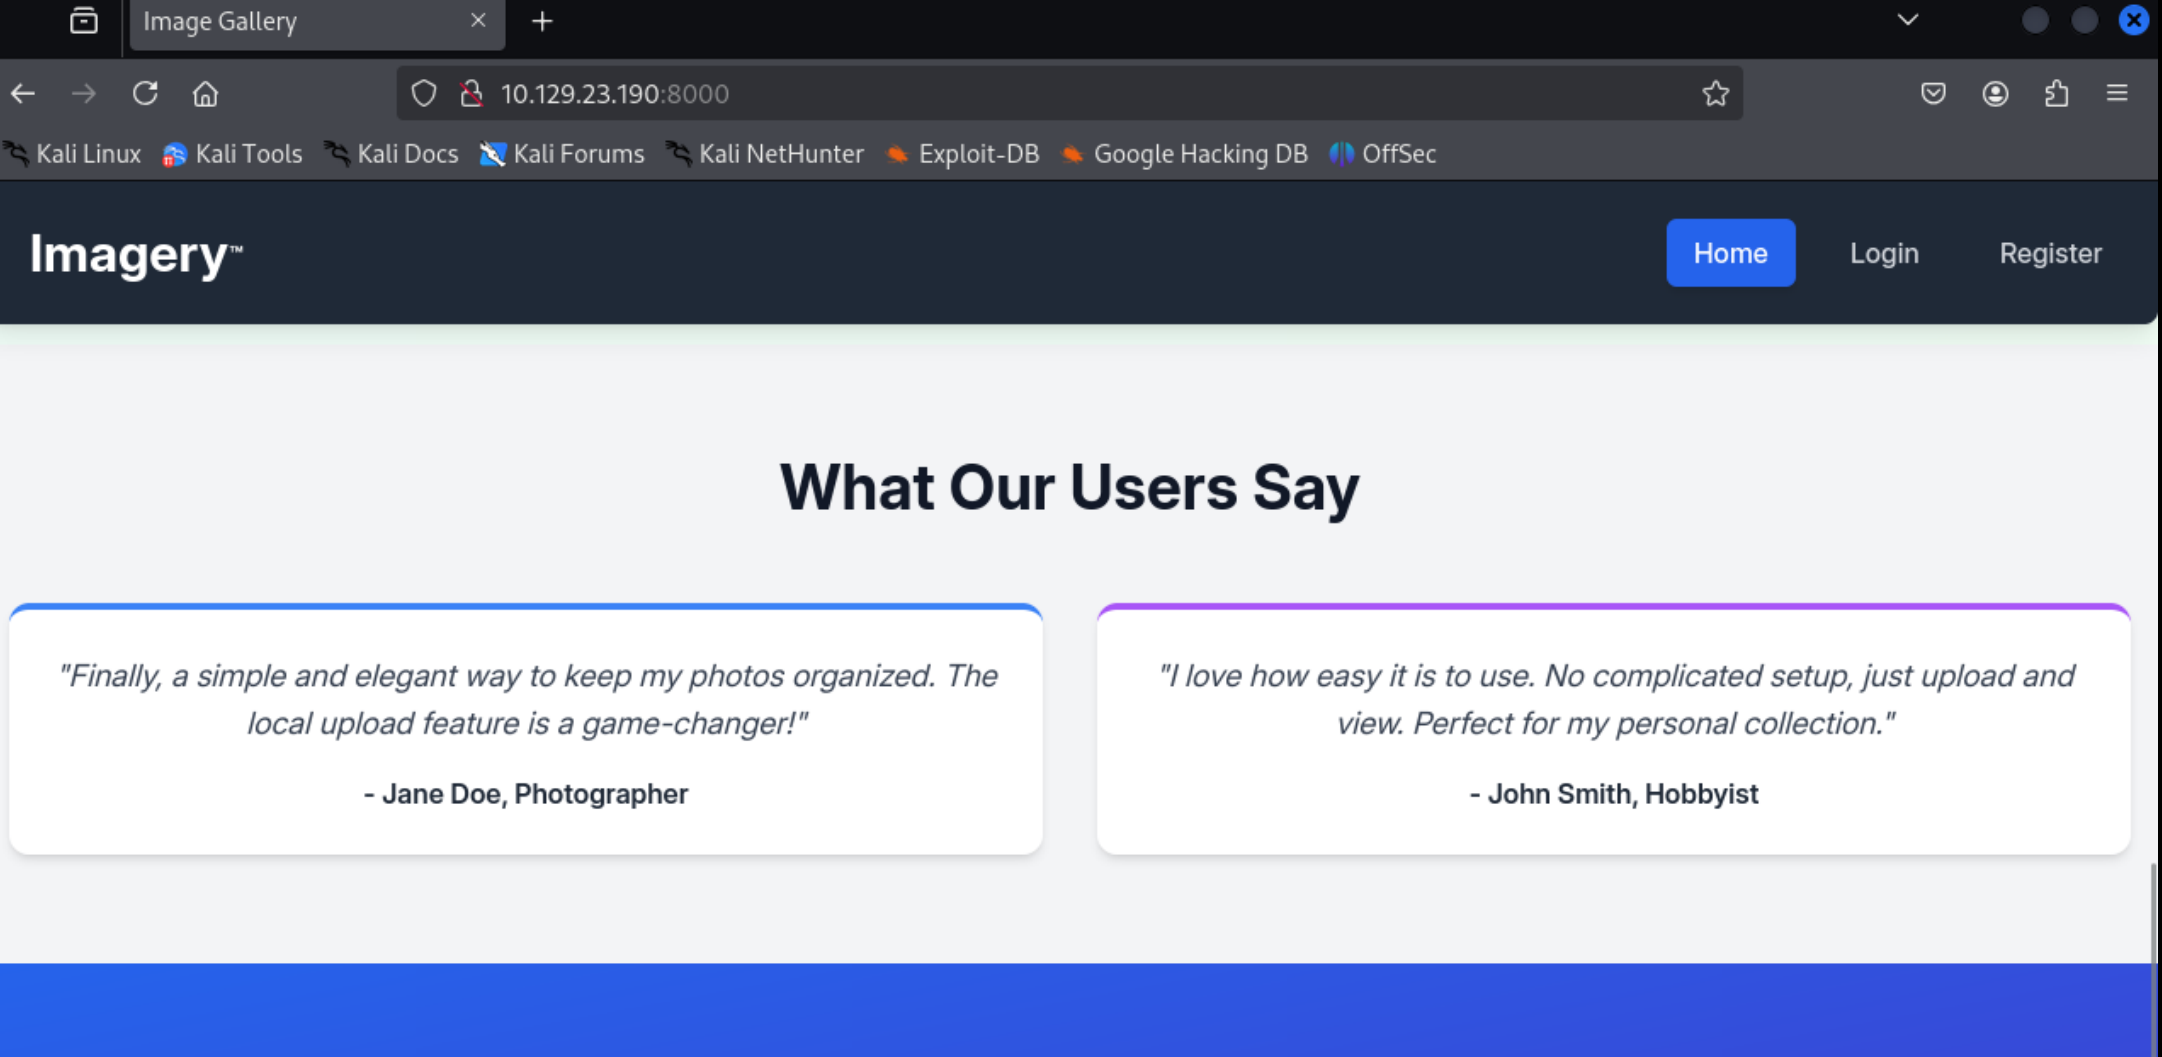
Task: Open the Firefox account icon
Action: click(1995, 94)
